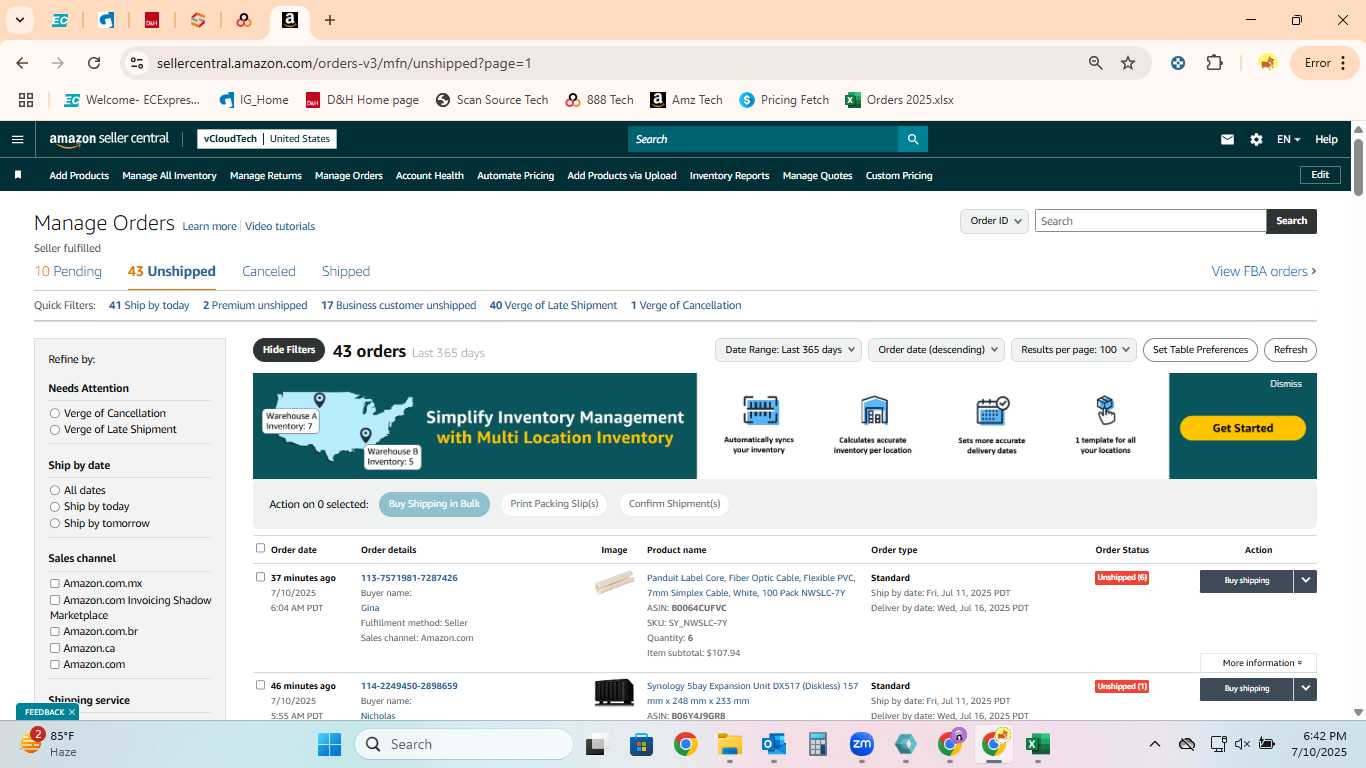Select Verge of Cancellation radio button
This screenshot has width=1366, height=768.
(x=55, y=413)
